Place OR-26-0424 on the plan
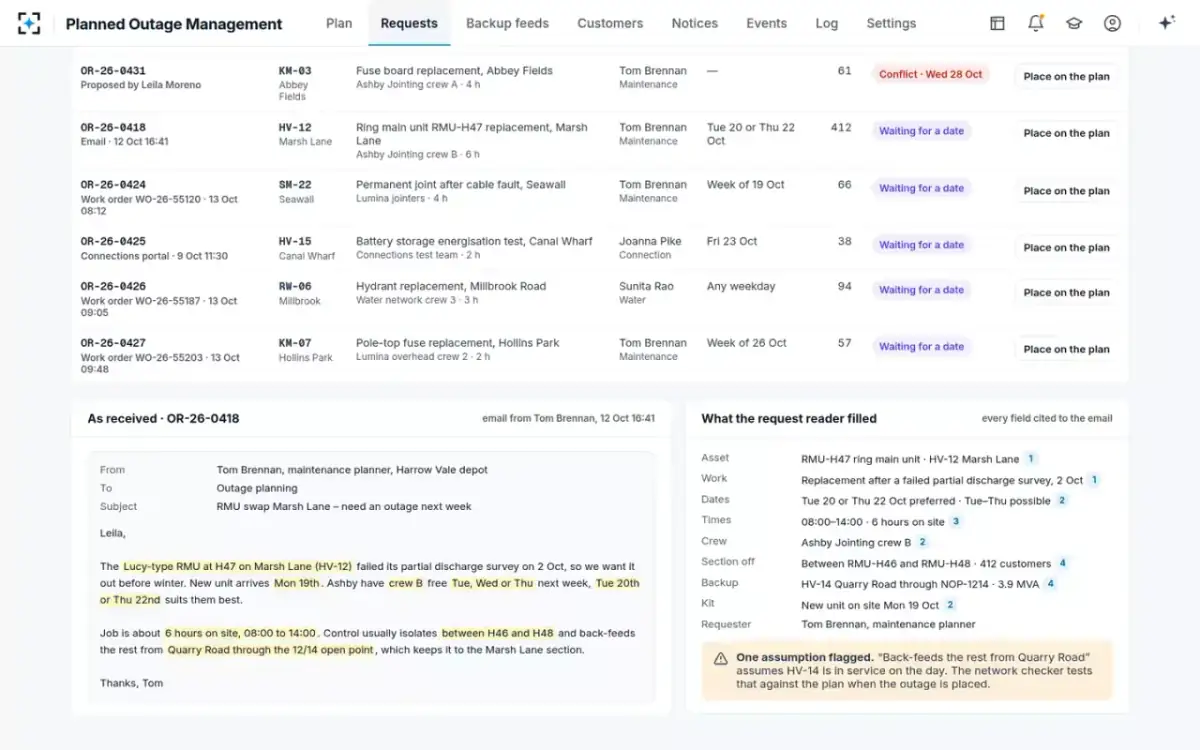The image size is (1200, 750). pos(1066,191)
